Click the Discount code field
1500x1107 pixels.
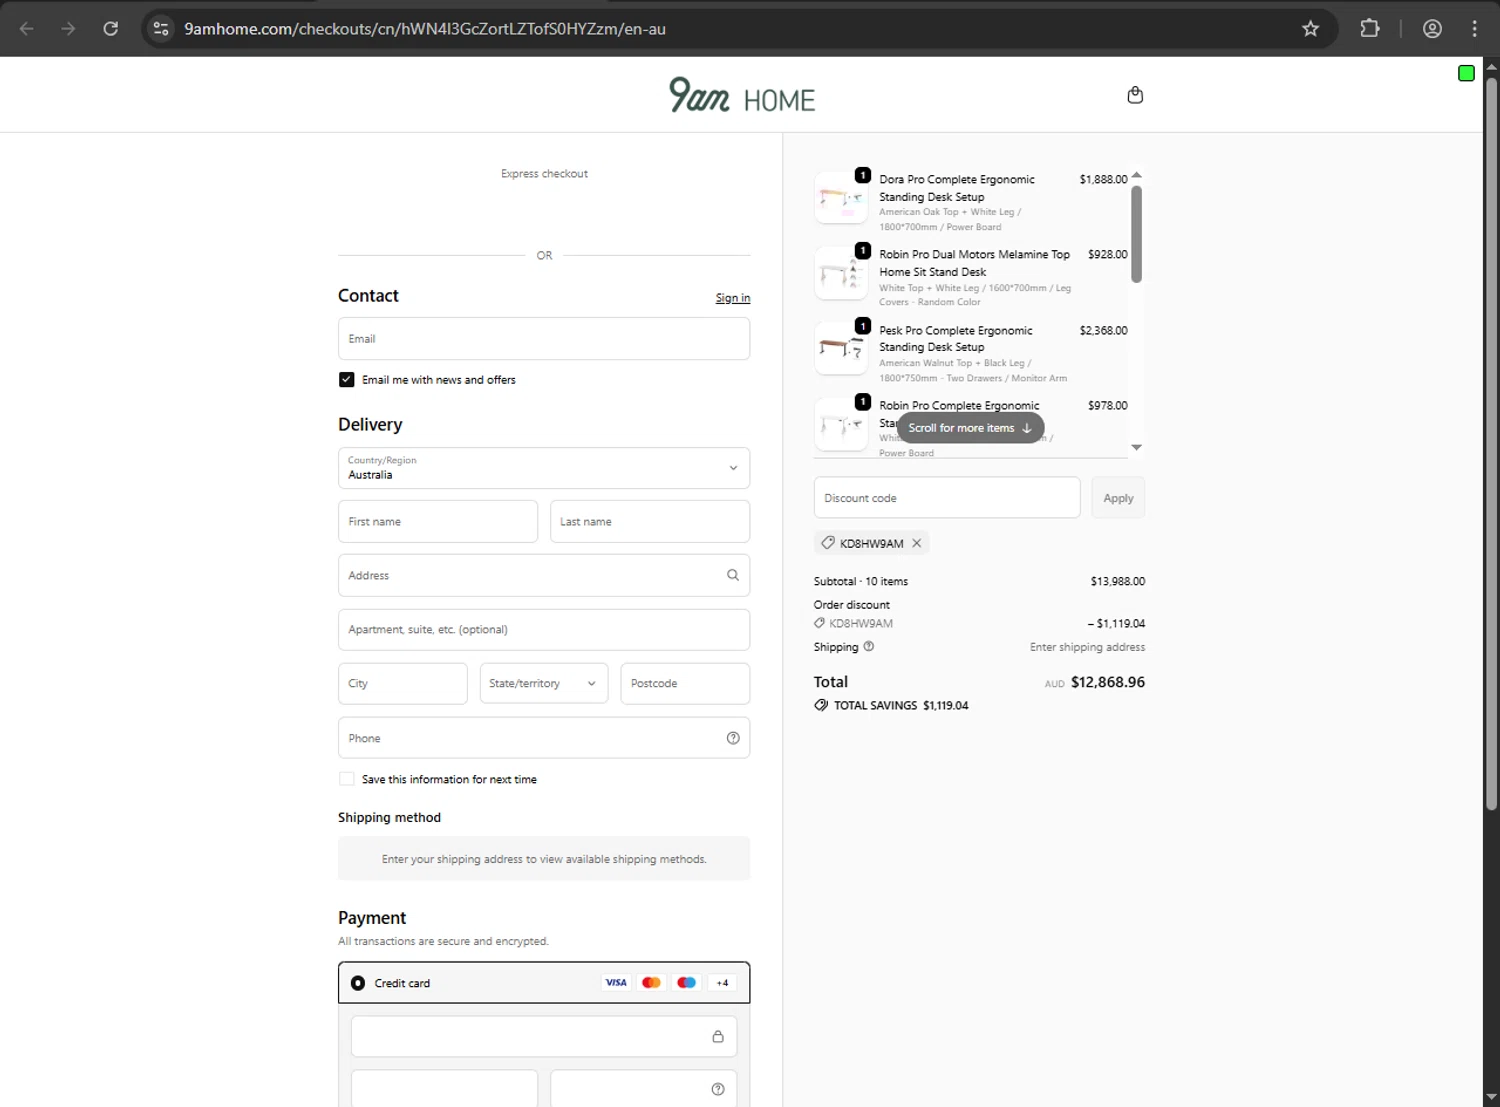947,498
